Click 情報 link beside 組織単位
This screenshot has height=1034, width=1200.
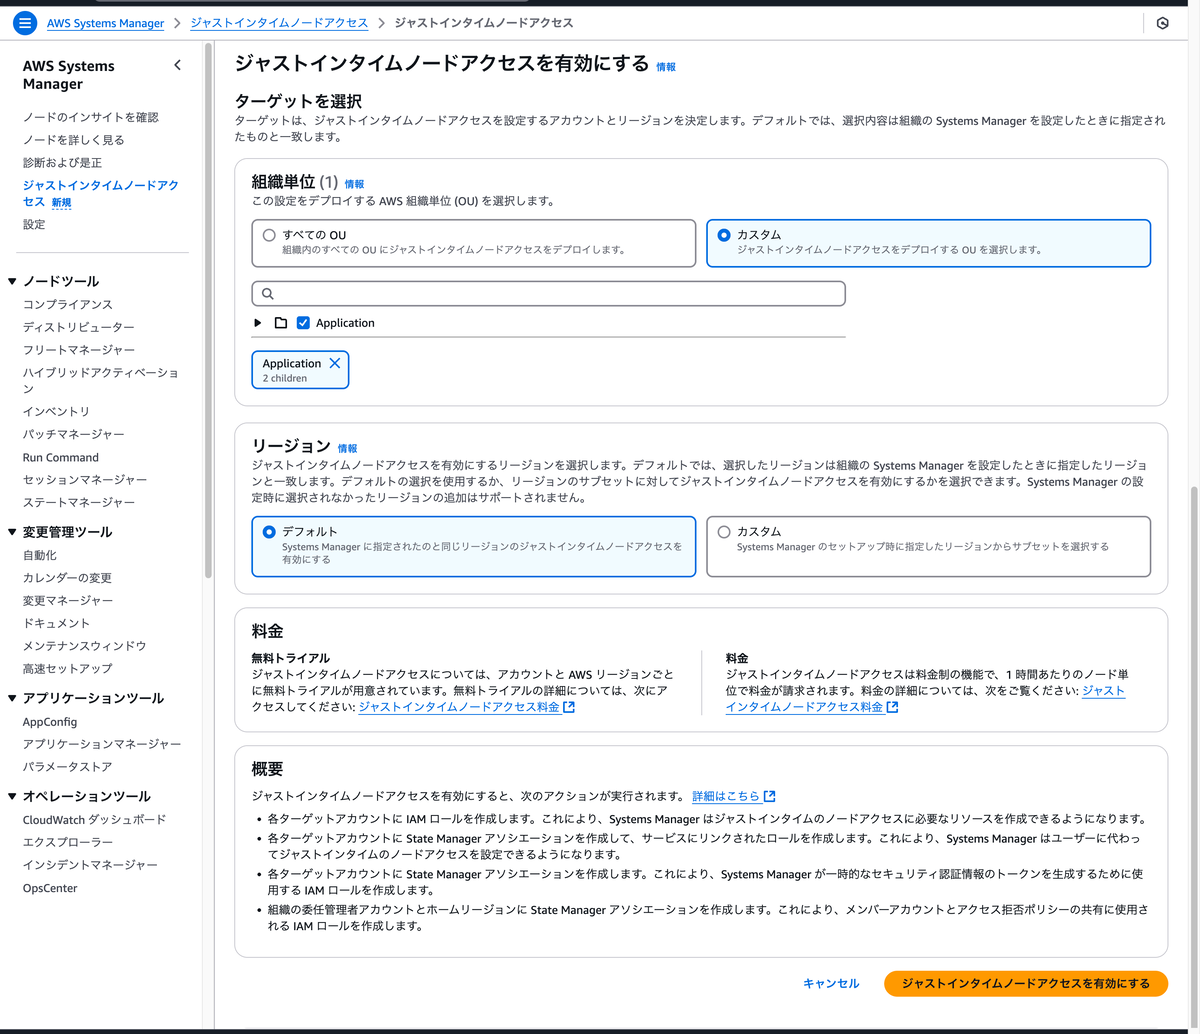click(354, 184)
